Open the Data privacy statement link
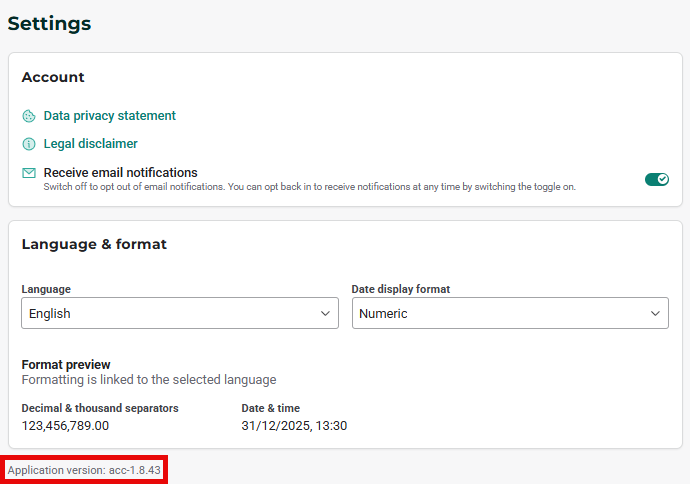This screenshot has height=484, width=690. [x=109, y=116]
